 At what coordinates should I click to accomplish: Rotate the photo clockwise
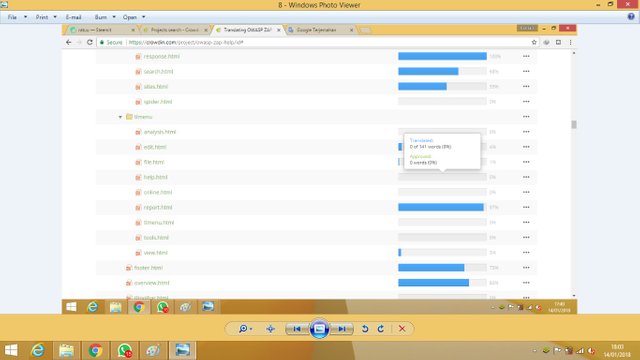click(381, 329)
